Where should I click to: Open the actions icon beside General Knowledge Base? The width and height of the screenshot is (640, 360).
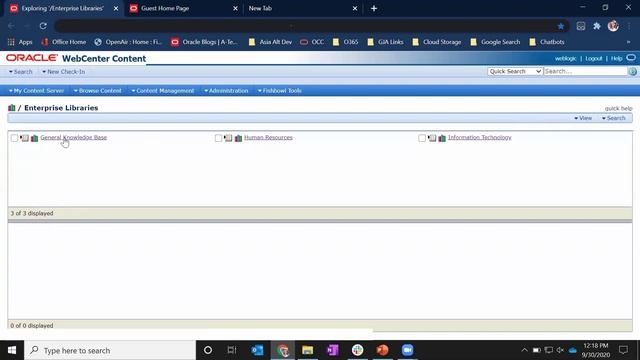24,138
